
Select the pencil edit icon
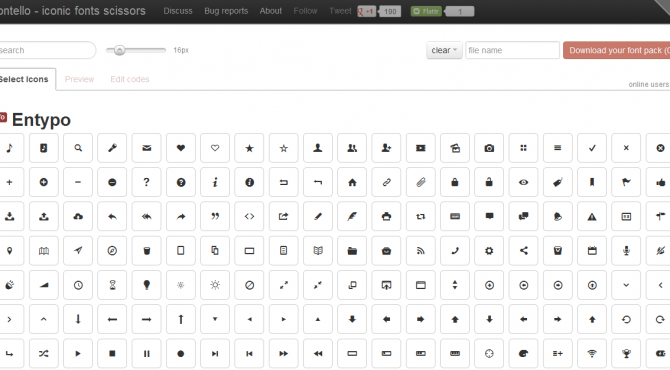coord(317,217)
